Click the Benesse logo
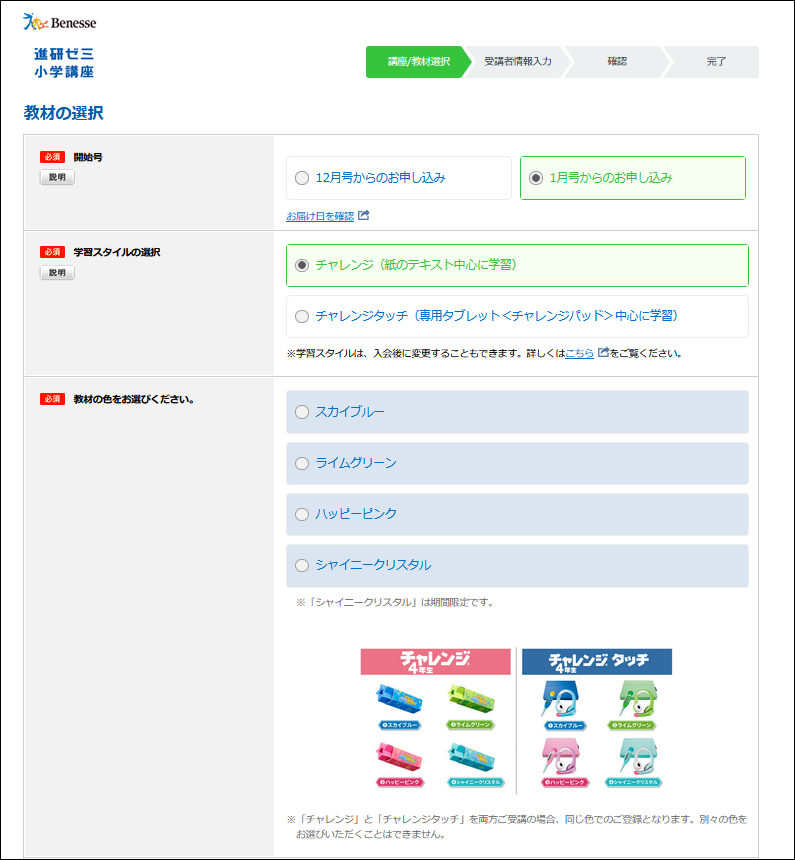 60,21
